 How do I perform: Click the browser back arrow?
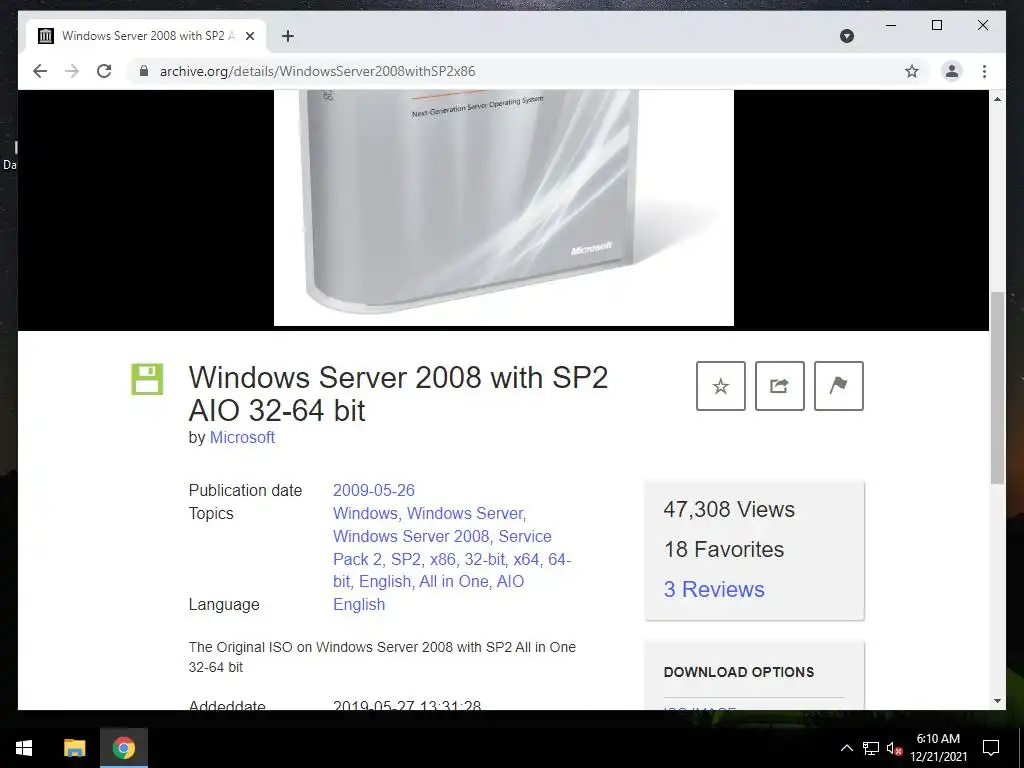click(x=40, y=71)
